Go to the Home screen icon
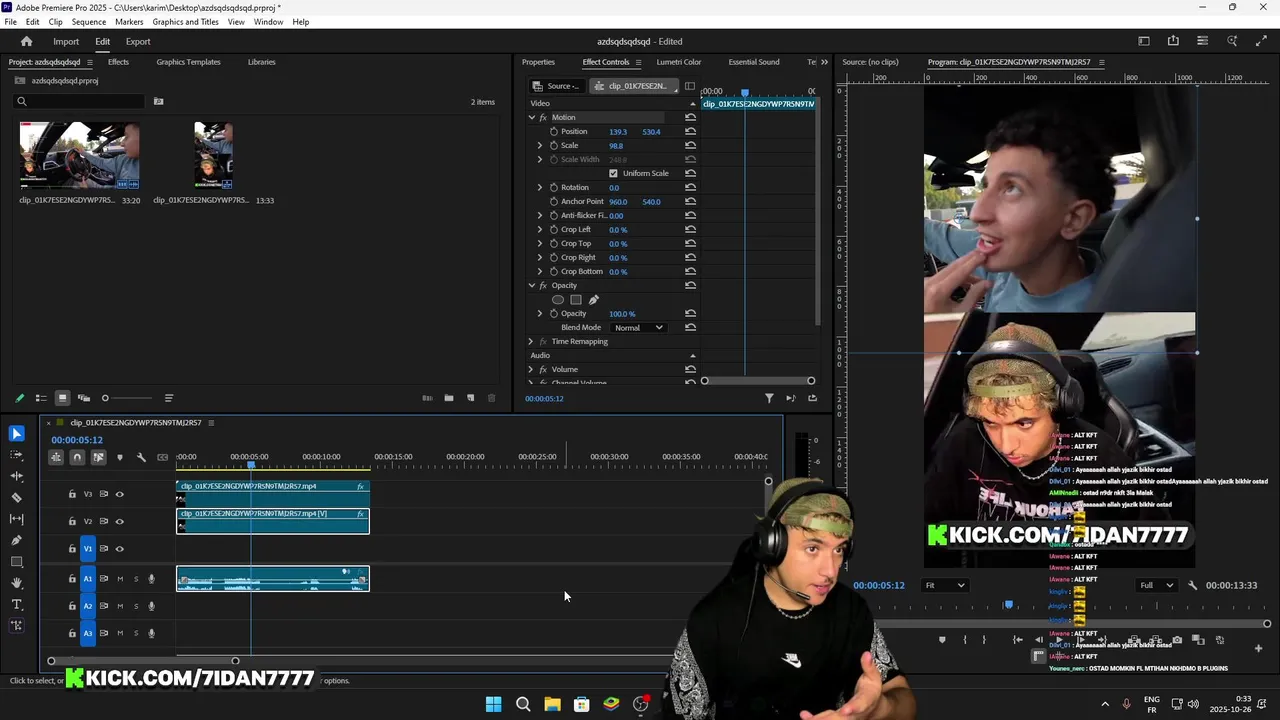 click(27, 41)
